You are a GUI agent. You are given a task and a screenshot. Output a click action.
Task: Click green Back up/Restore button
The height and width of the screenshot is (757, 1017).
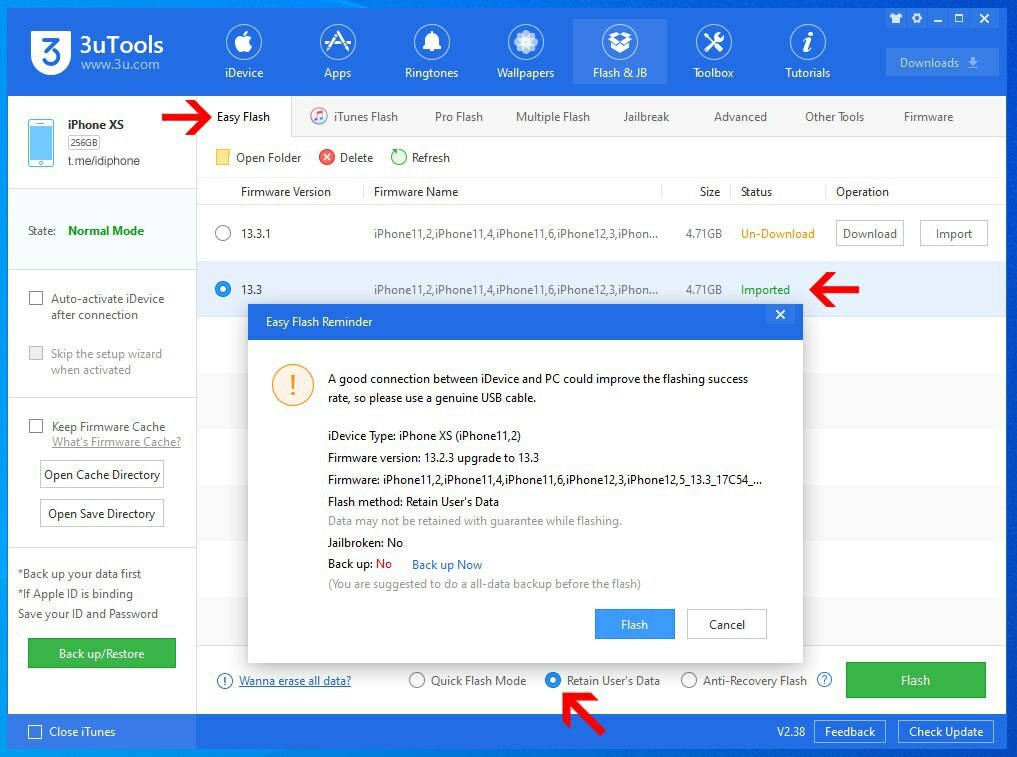(102, 653)
